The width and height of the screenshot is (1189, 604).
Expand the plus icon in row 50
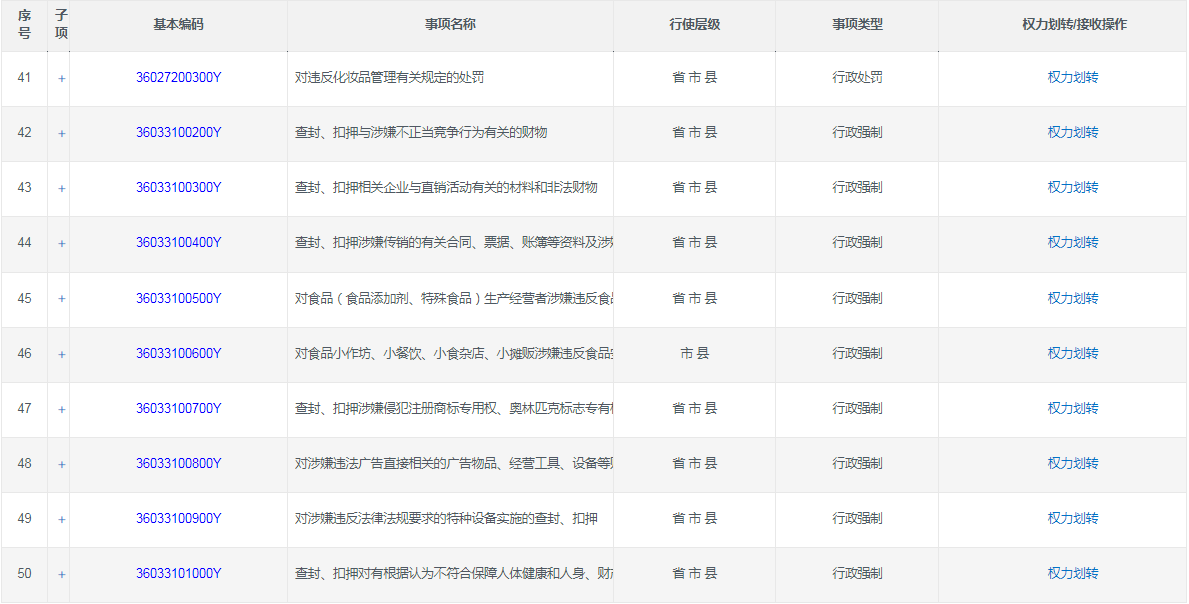click(x=61, y=574)
